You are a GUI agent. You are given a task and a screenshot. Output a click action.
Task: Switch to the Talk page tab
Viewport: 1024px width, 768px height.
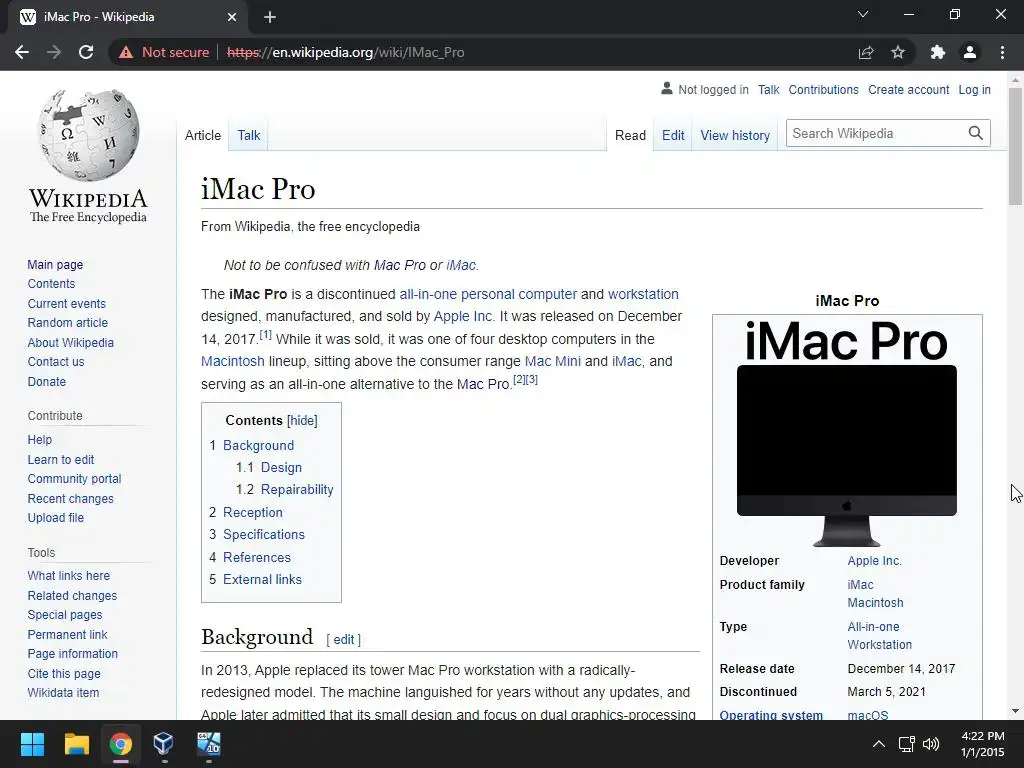coord(249,135)
